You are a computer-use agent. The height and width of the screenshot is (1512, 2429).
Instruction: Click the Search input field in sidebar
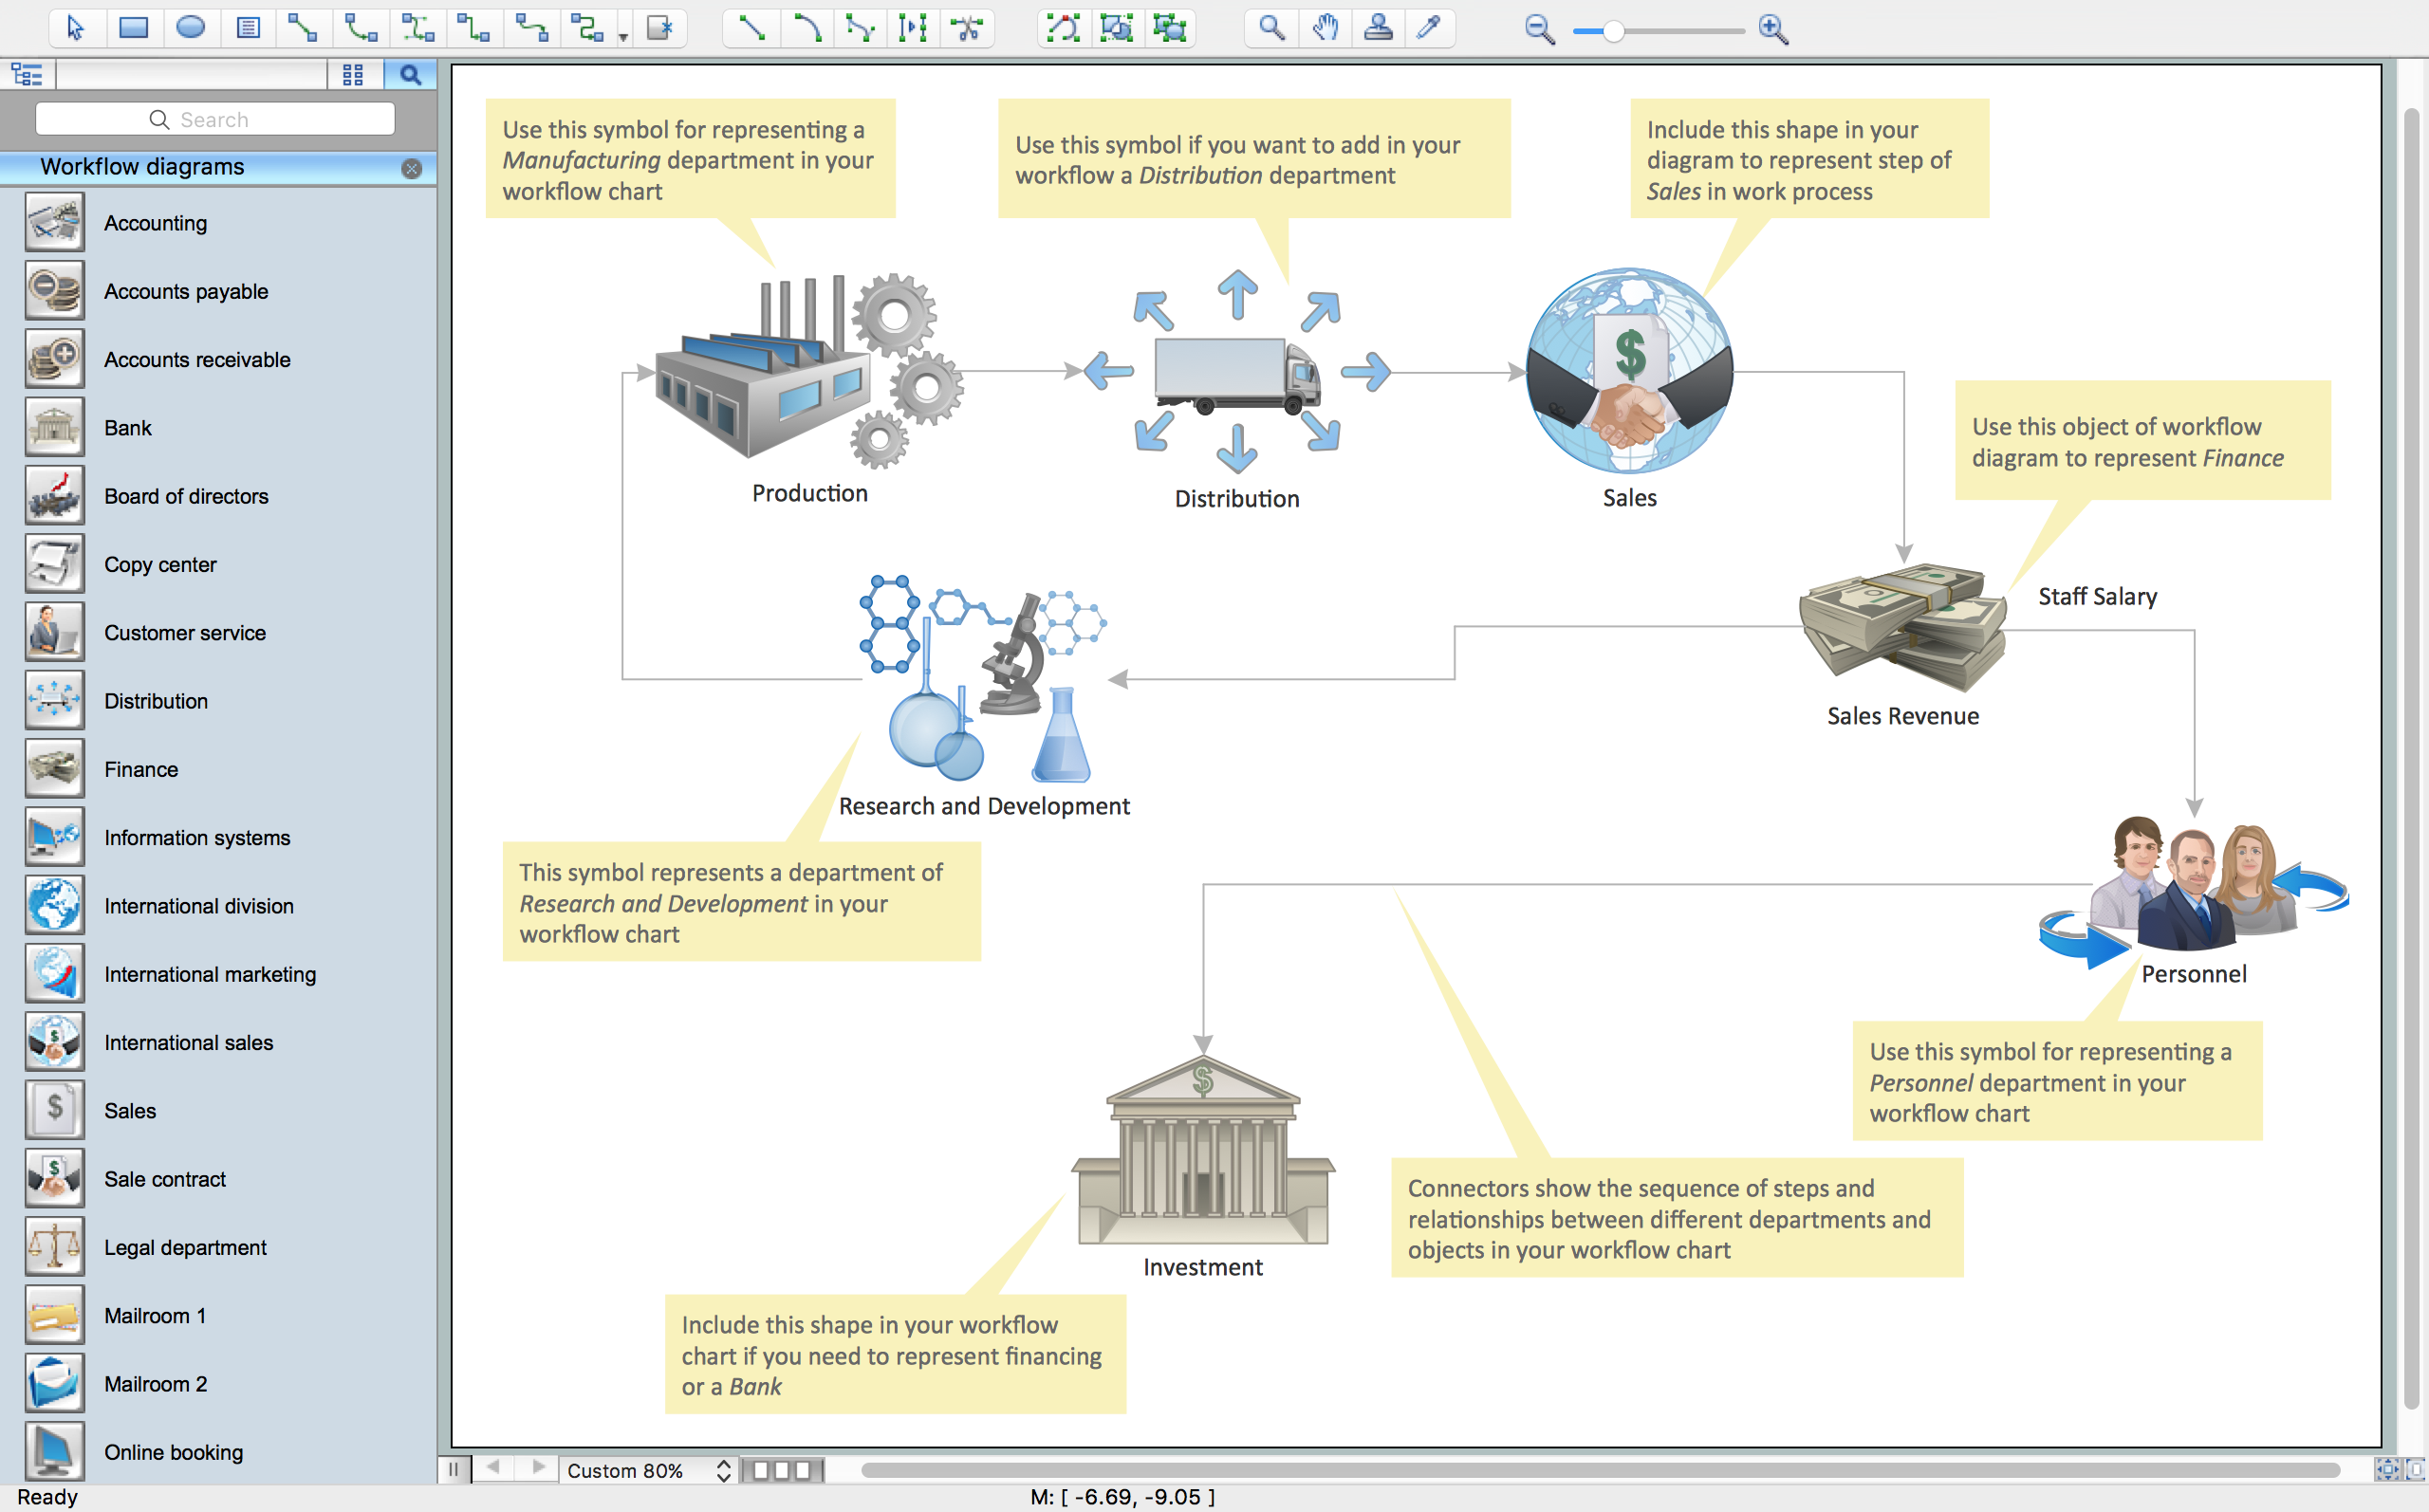coord(214,119)
